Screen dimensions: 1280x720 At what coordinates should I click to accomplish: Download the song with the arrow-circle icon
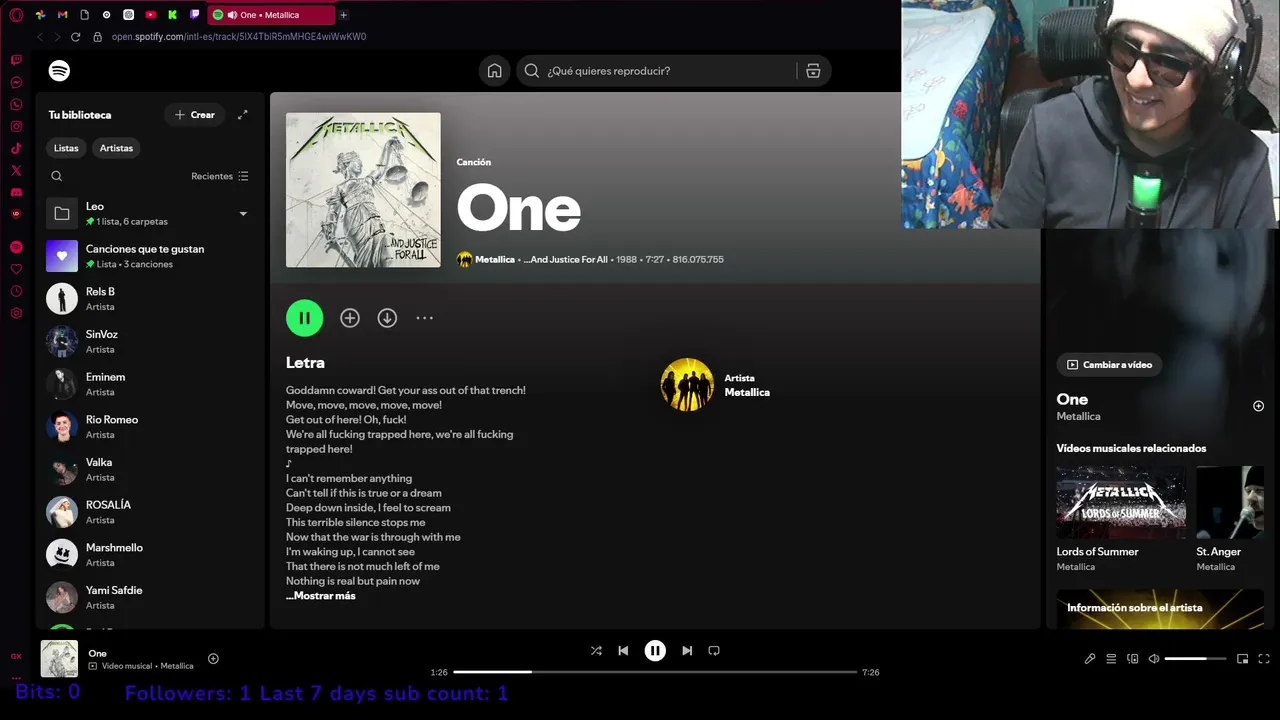coord(387,318)
